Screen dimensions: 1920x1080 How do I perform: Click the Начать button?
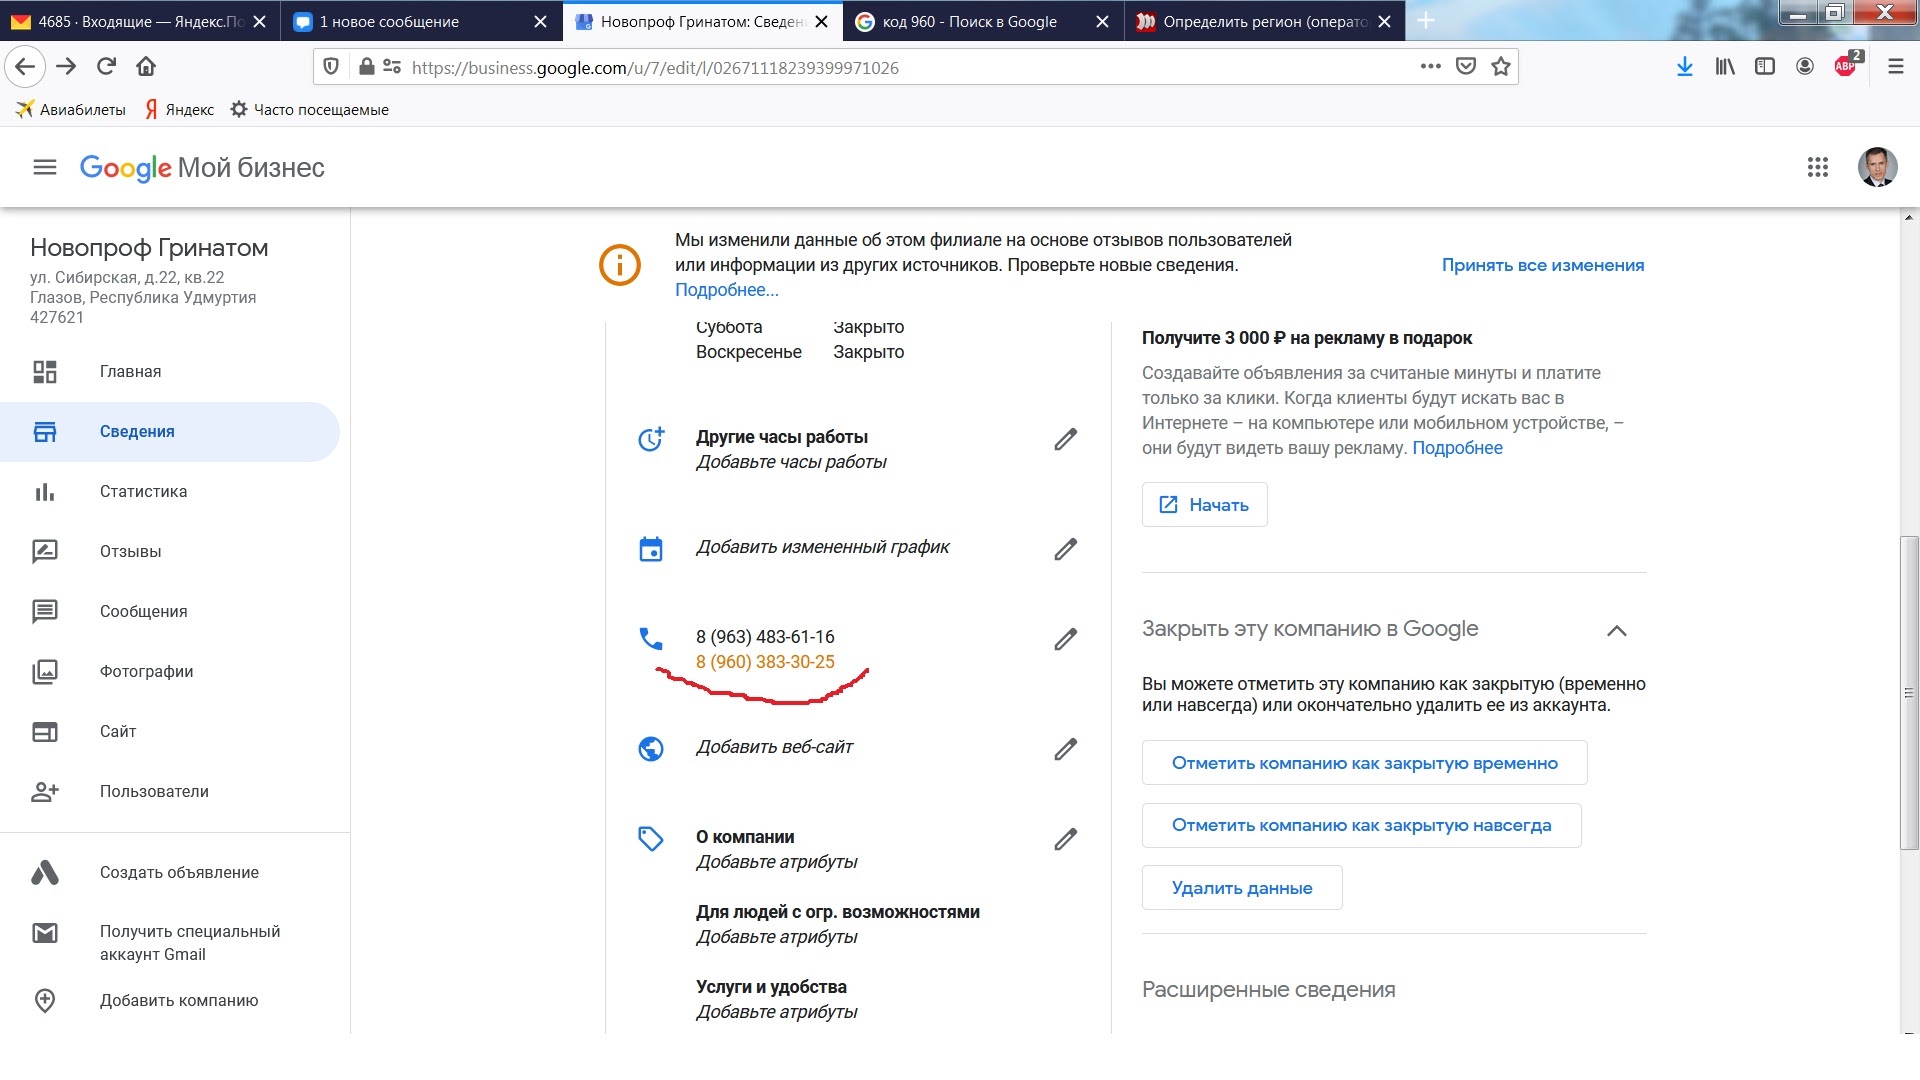click(x=1204, y=505)
